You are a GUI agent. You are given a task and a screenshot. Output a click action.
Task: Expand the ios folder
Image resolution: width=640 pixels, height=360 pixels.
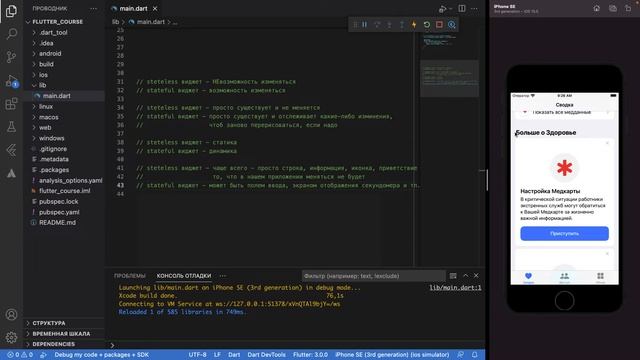(x=43, y=75)
